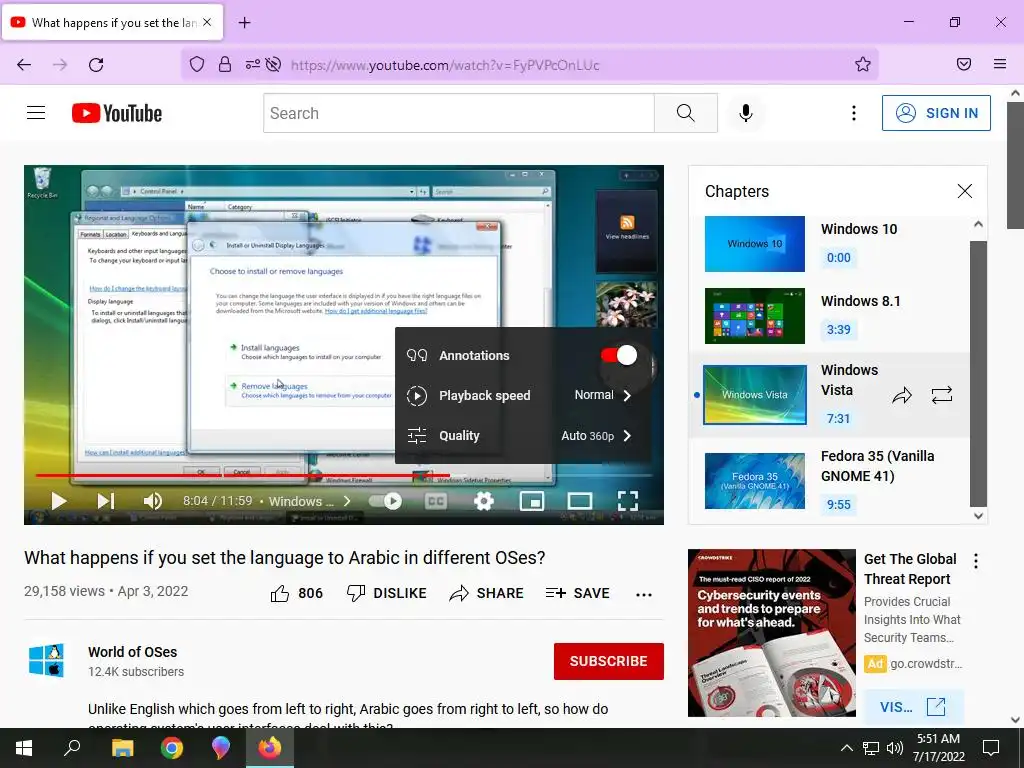Image resolution: width=1024 pixels, height=768 pixels.
Task: Close settings via player gear icon
Action: pyautogui.click(x=484, y=501)
